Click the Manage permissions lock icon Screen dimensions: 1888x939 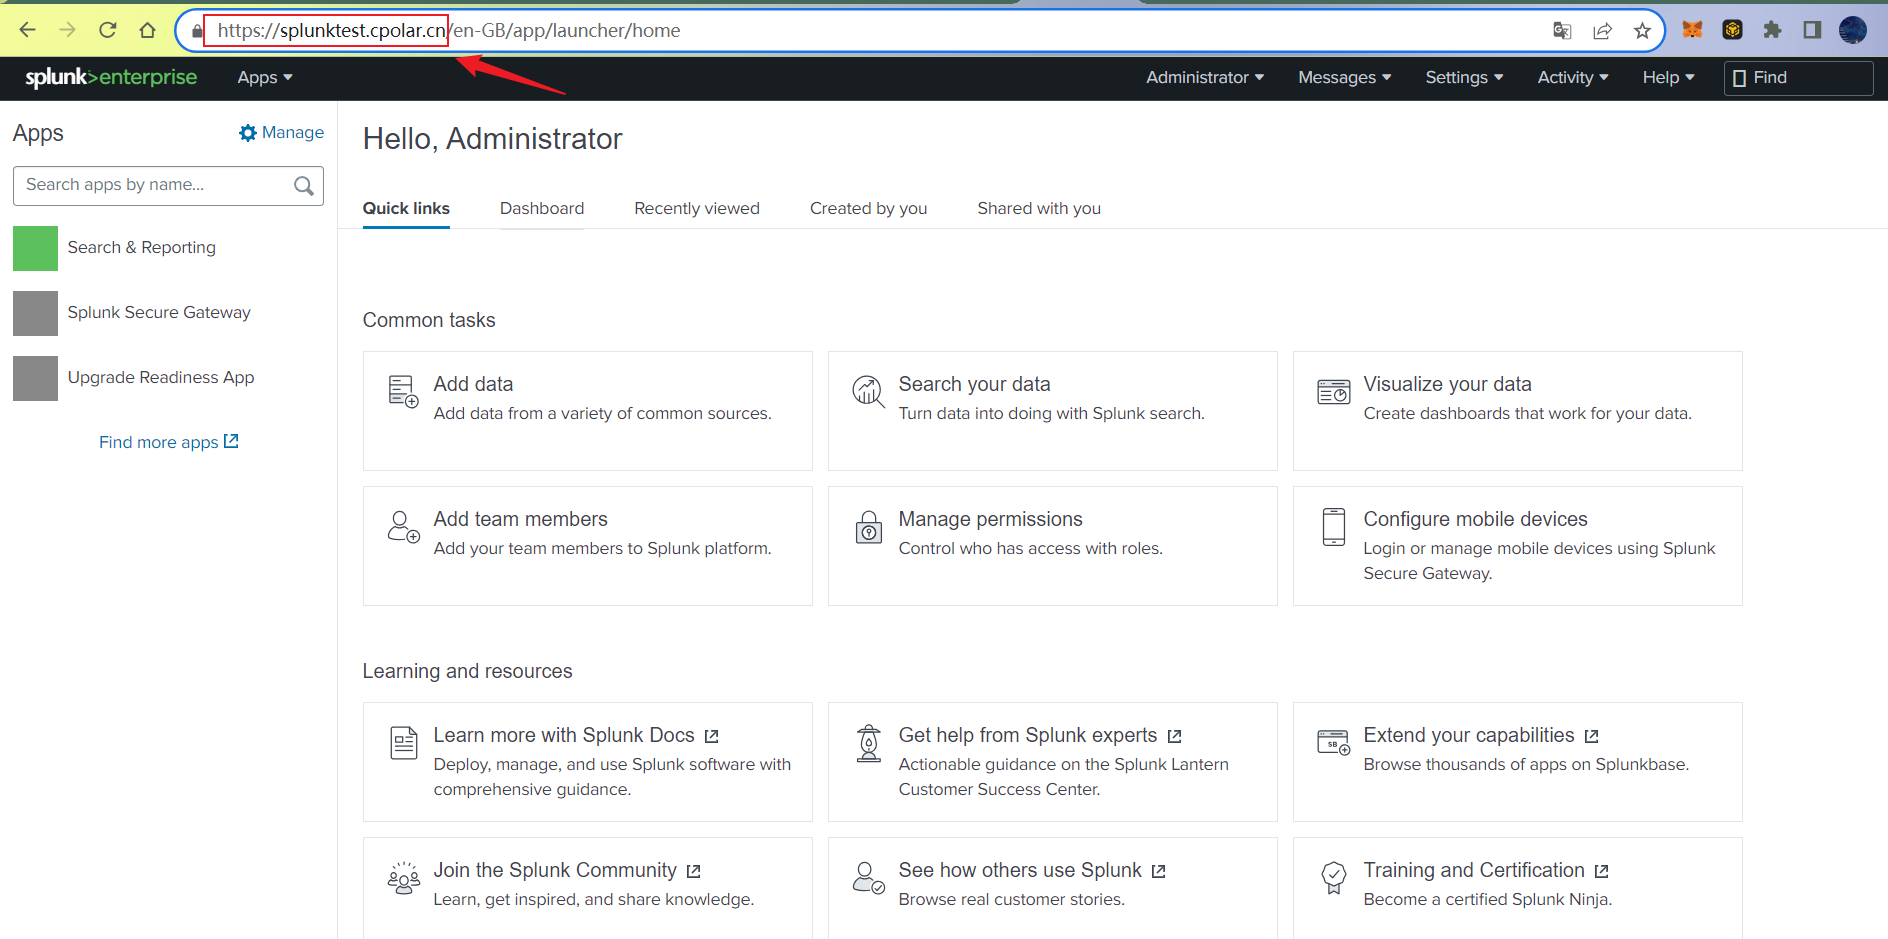click(868, 527)
